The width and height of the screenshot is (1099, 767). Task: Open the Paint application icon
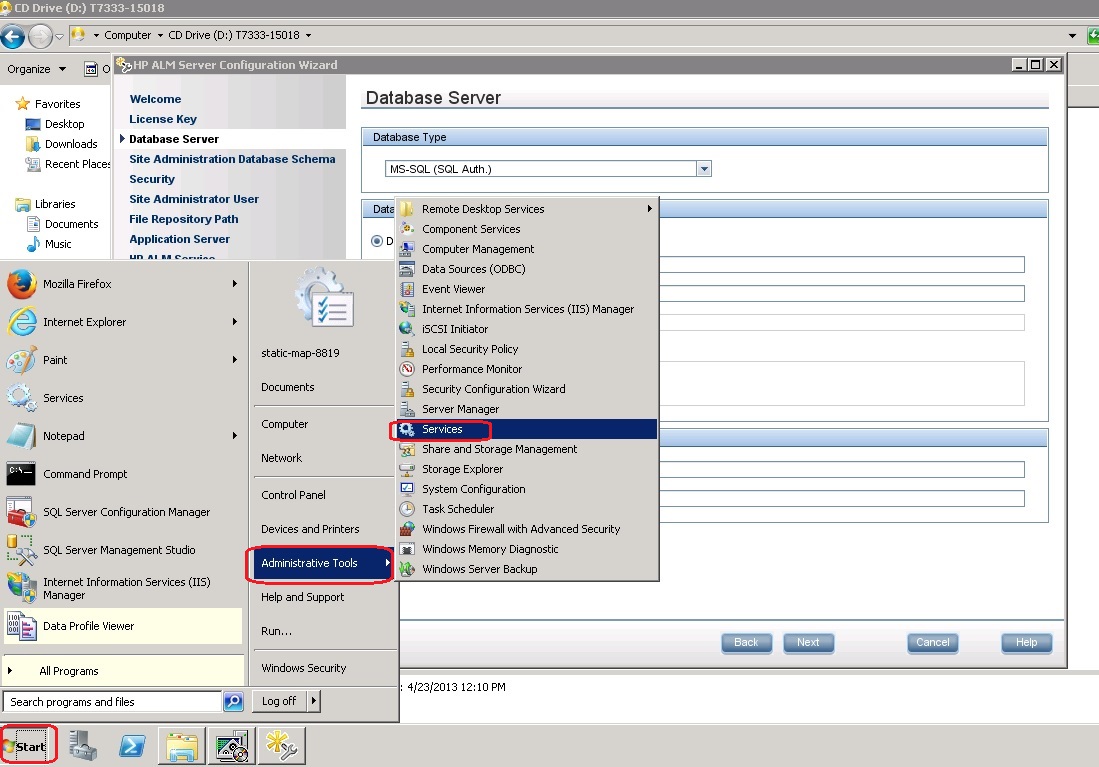click(21, 360)
